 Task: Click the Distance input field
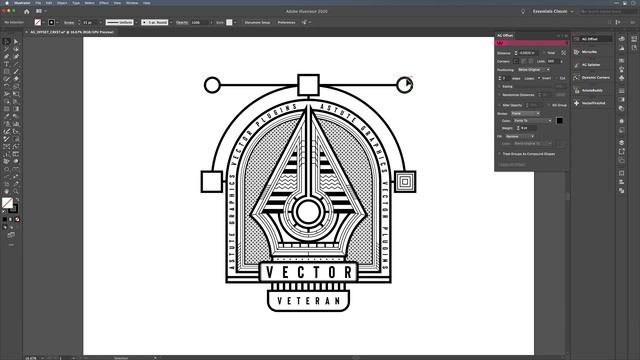528,53
